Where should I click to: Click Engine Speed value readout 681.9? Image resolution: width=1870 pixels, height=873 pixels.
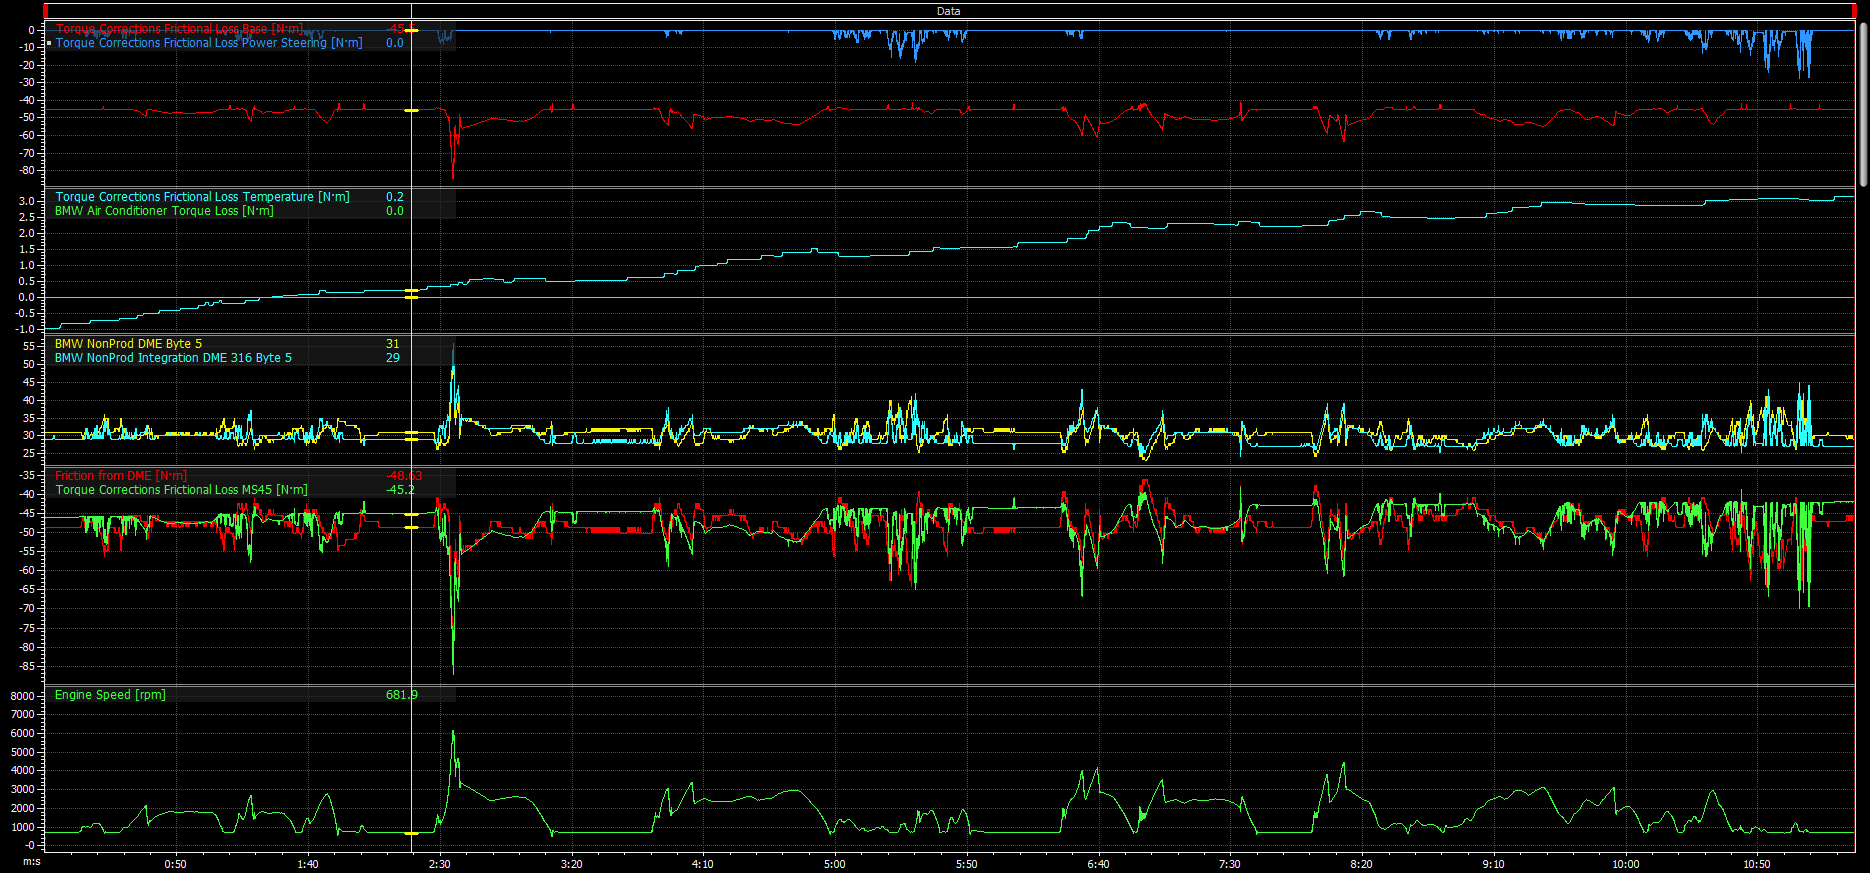click(401, 695)
